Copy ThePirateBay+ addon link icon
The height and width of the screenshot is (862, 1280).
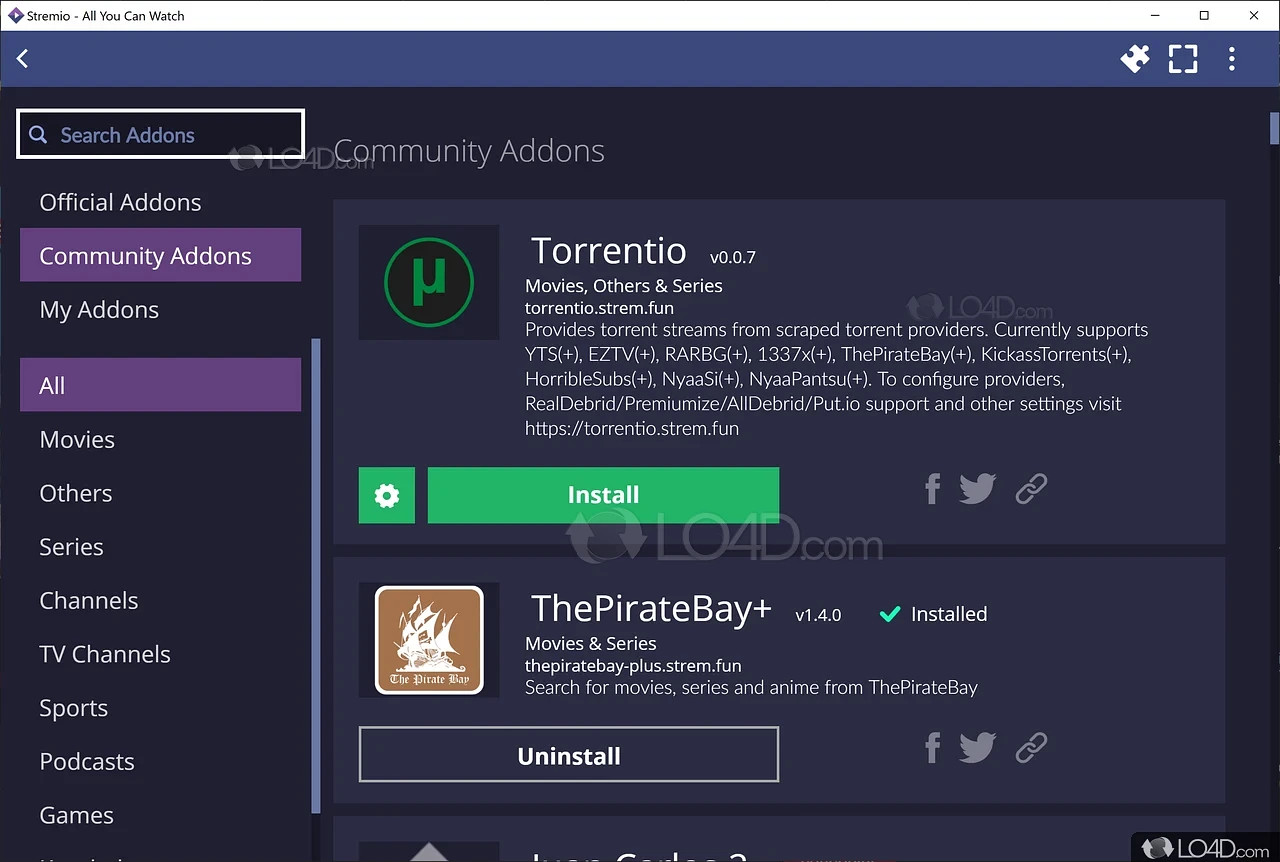coord(1031,747)
